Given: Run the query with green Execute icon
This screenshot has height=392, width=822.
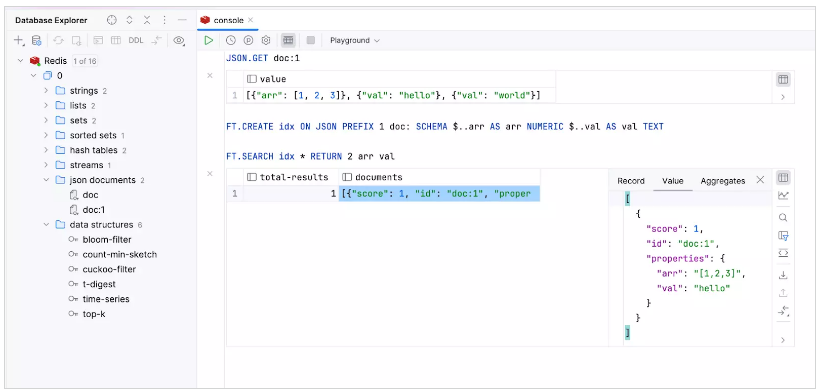Looking at the screenshot, I should (209, 40).
